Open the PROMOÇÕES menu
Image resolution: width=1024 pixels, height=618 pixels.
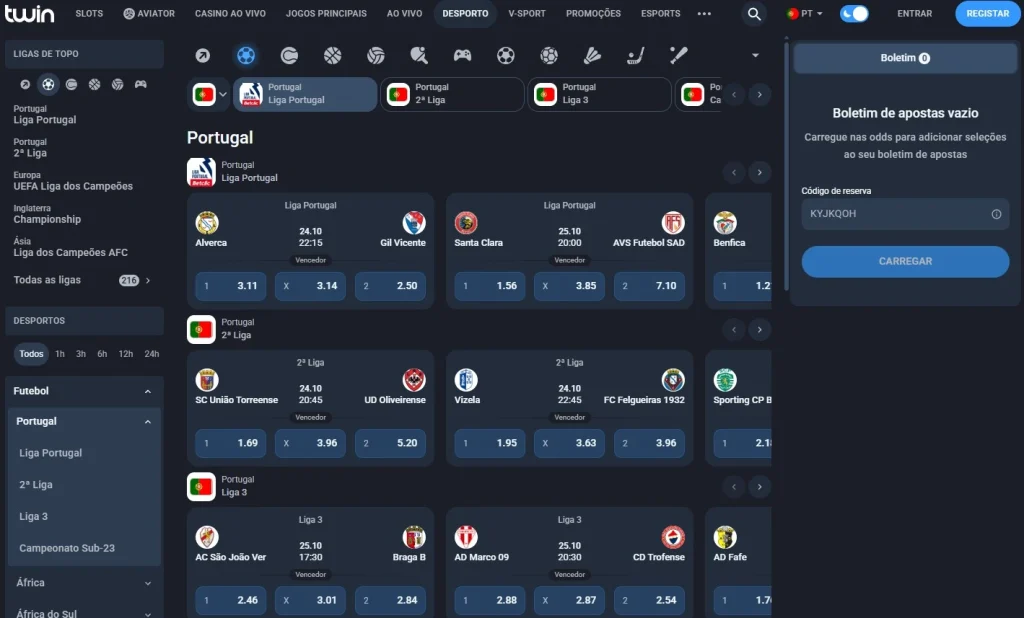[x=593, y=14]
